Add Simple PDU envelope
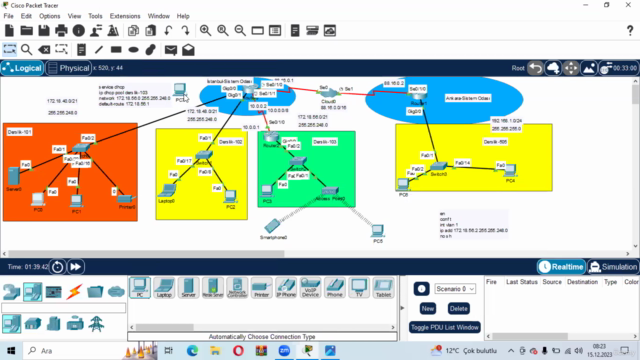640x360 pixels. click(171, 50)
